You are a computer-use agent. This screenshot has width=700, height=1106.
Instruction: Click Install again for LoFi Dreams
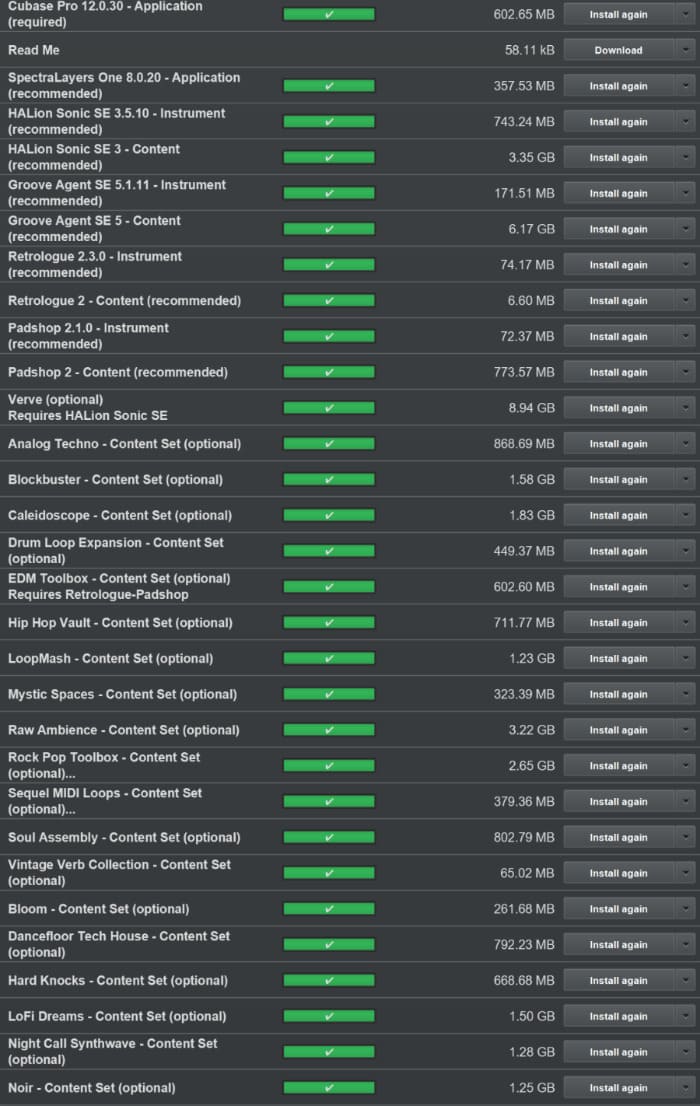(619, 1016)
